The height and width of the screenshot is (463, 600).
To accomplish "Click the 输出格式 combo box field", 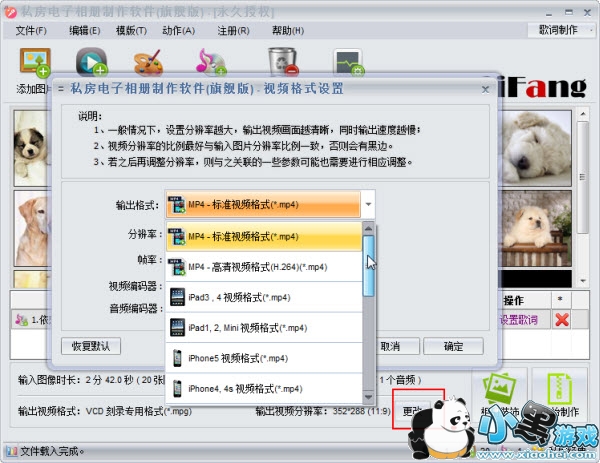I will [x=270, y=204].
